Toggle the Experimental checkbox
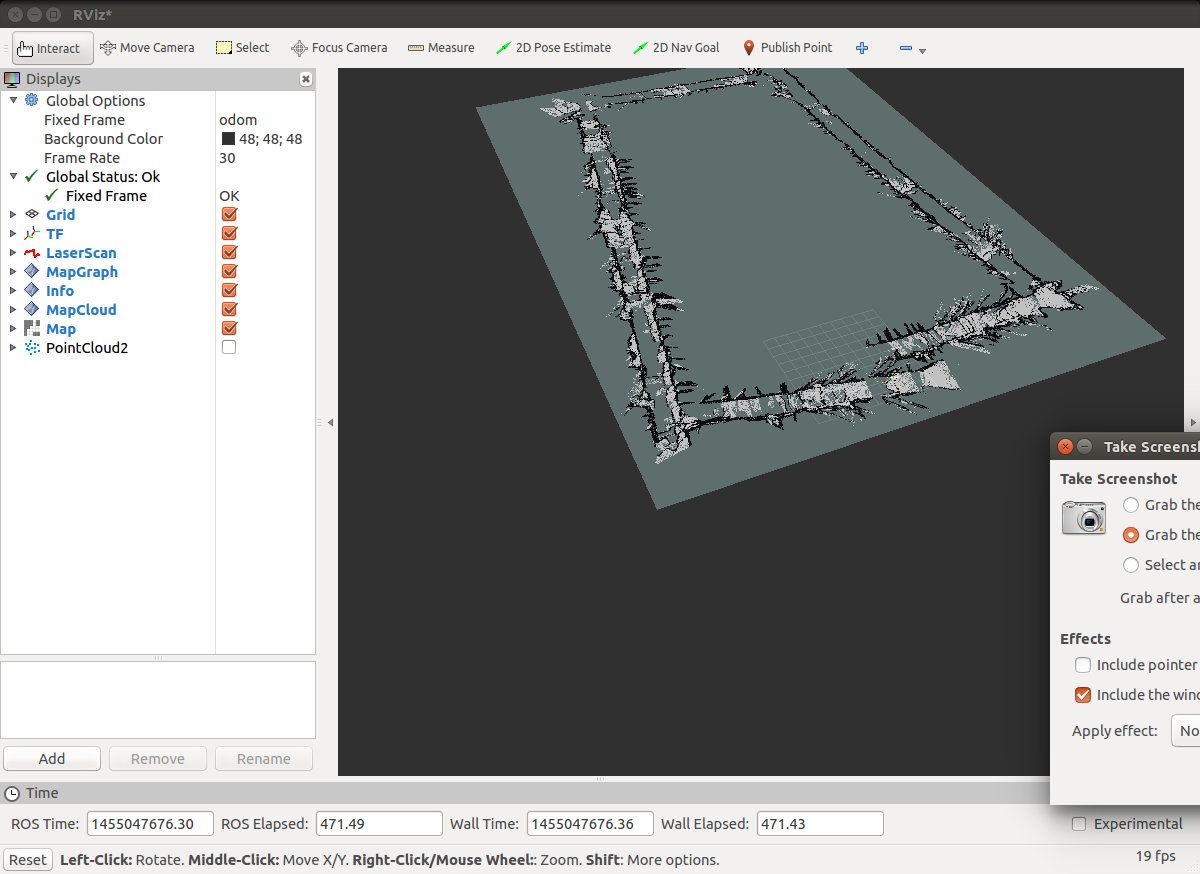The image size is (1200, 874). point(1079,824)
